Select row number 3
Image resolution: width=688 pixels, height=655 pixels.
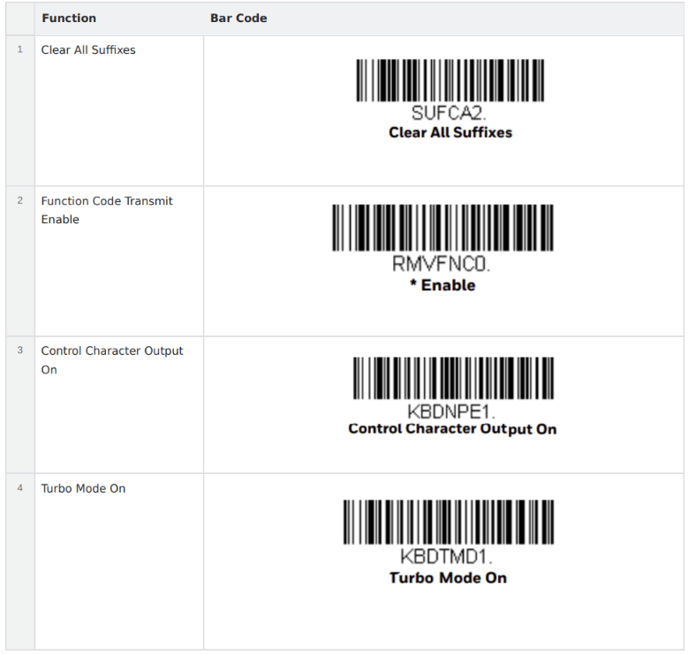click(20, 351)
